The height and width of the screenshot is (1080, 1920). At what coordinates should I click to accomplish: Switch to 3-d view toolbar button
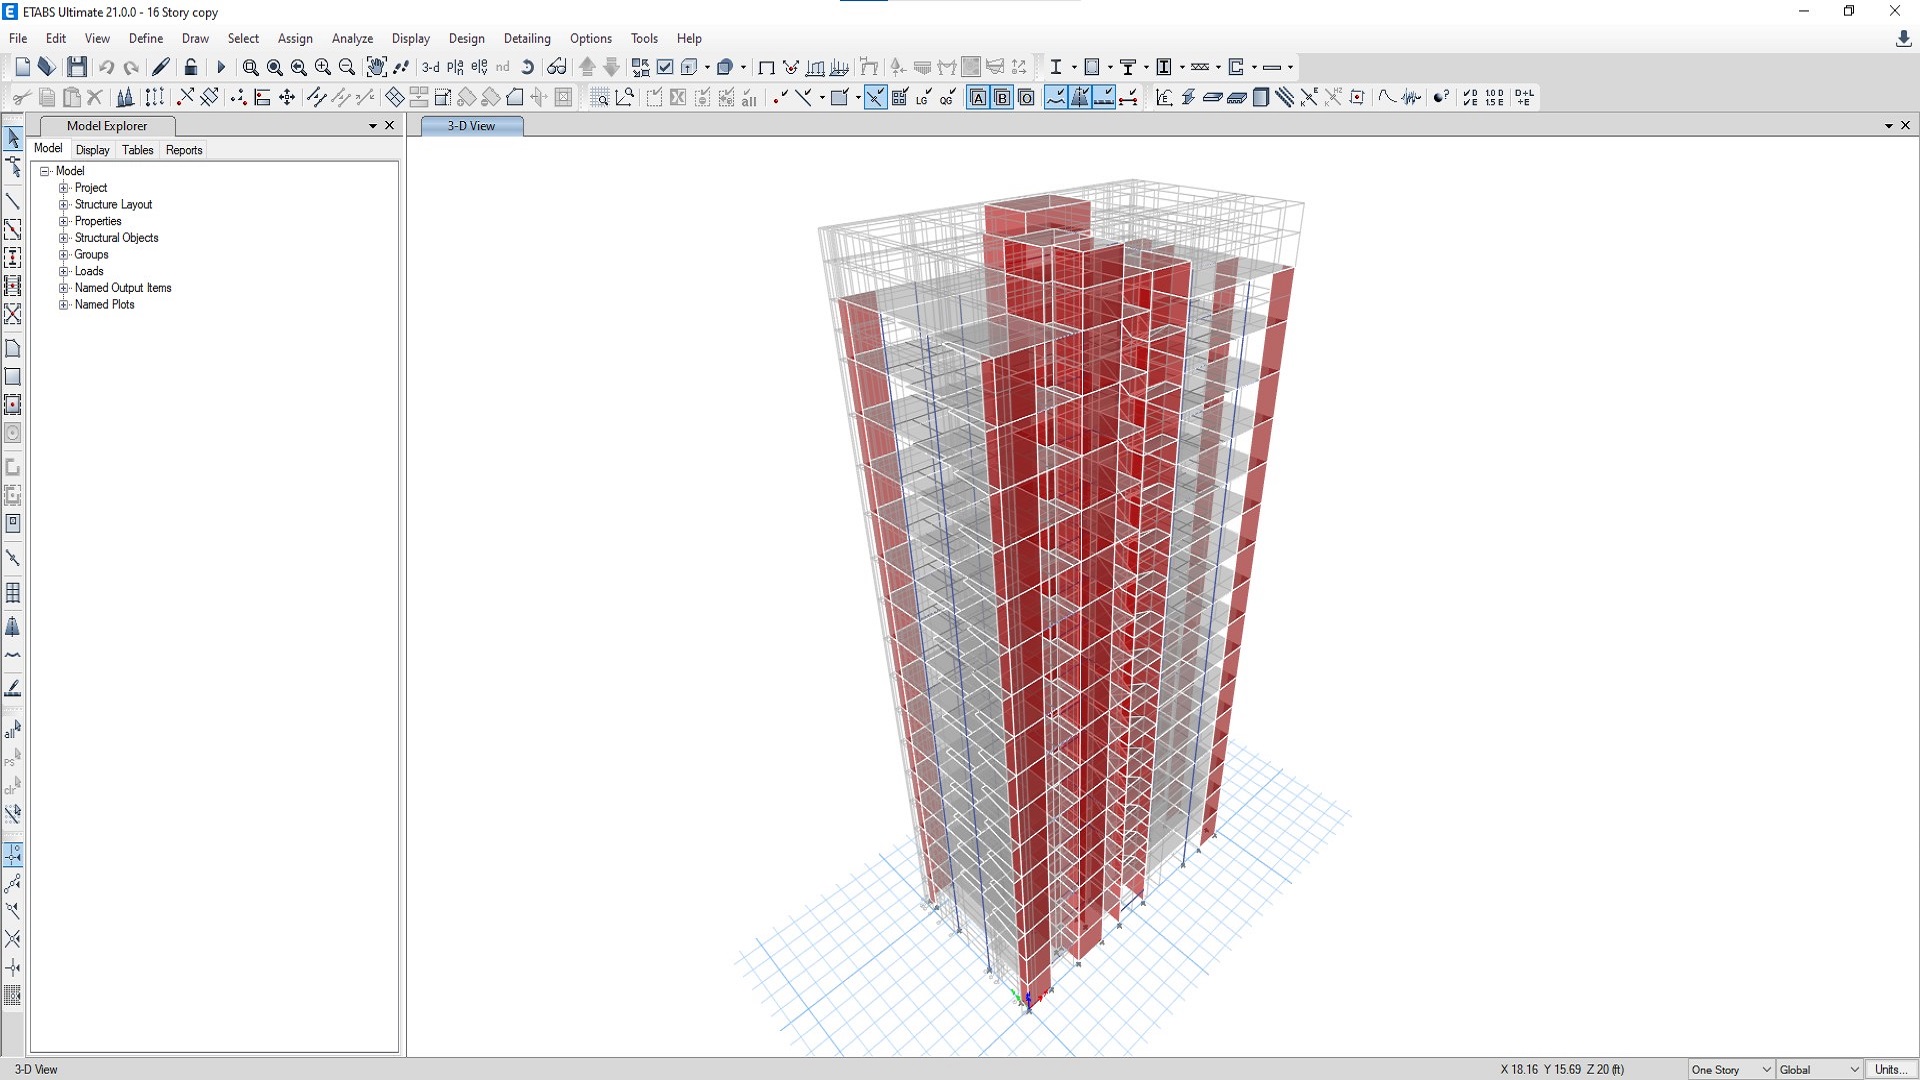pos(430,67)
